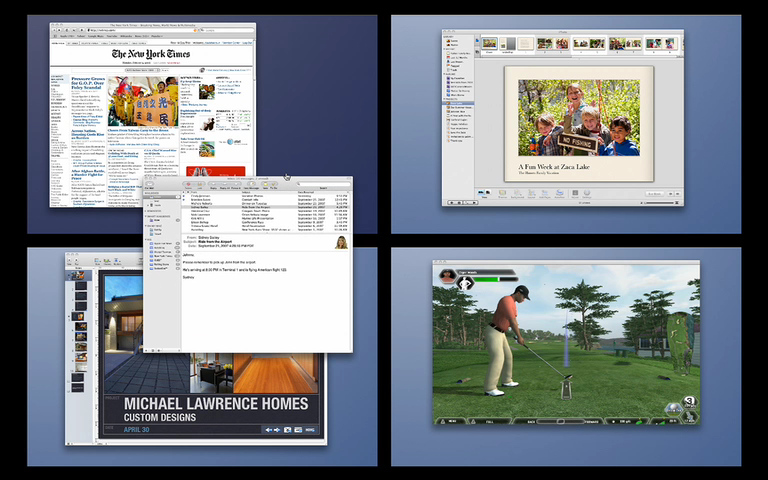Select the "Dinner on Tuesday" message

(x=265, y=203)
